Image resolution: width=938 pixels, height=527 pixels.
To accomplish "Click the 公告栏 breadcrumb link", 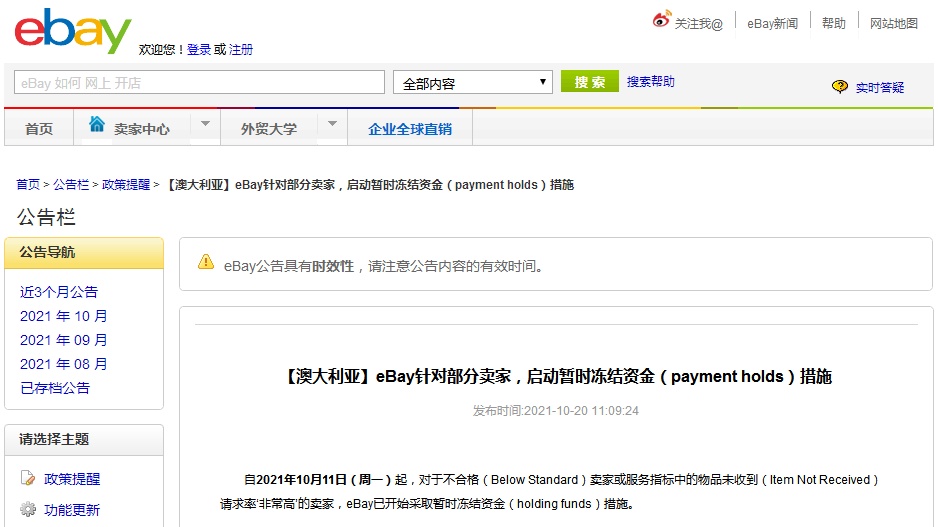I will point(71,185).
